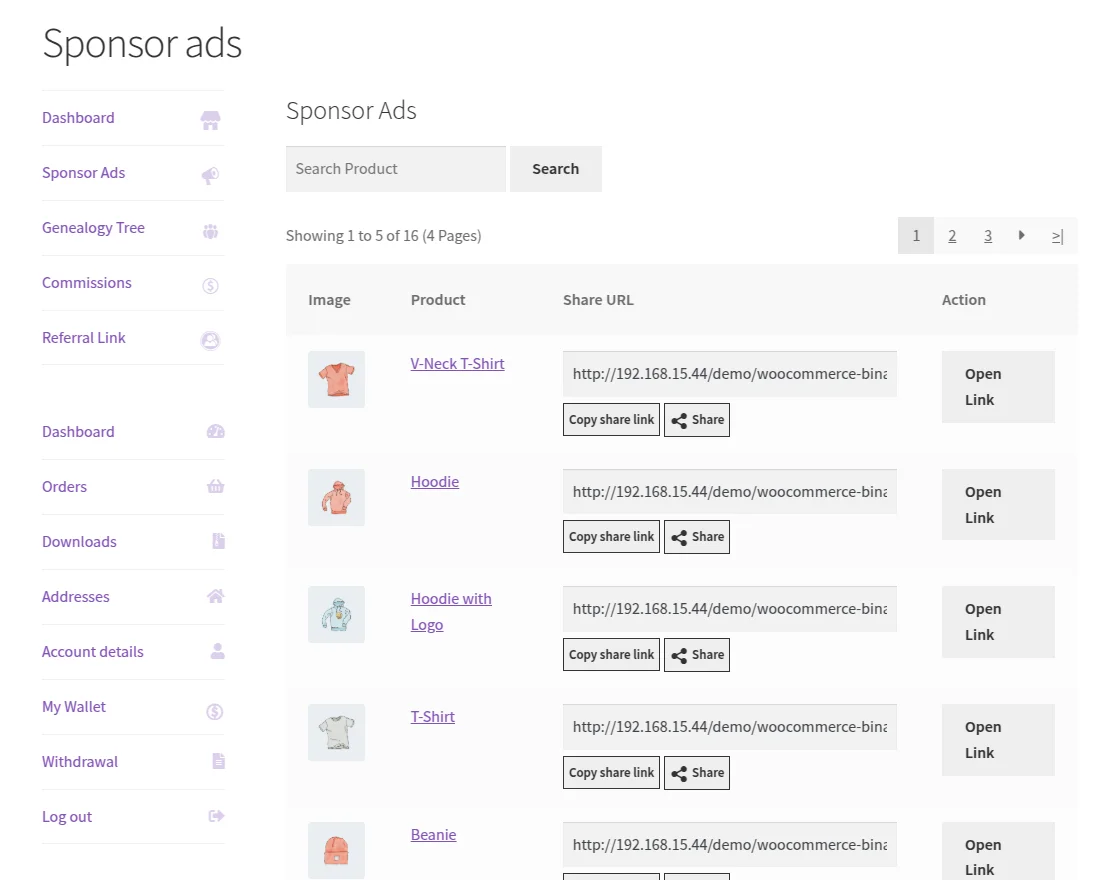The width and height of the screenshot is (1120, 880).
Task: Click Copy share link for Hoodie
Action: click(x=610, y=537)
